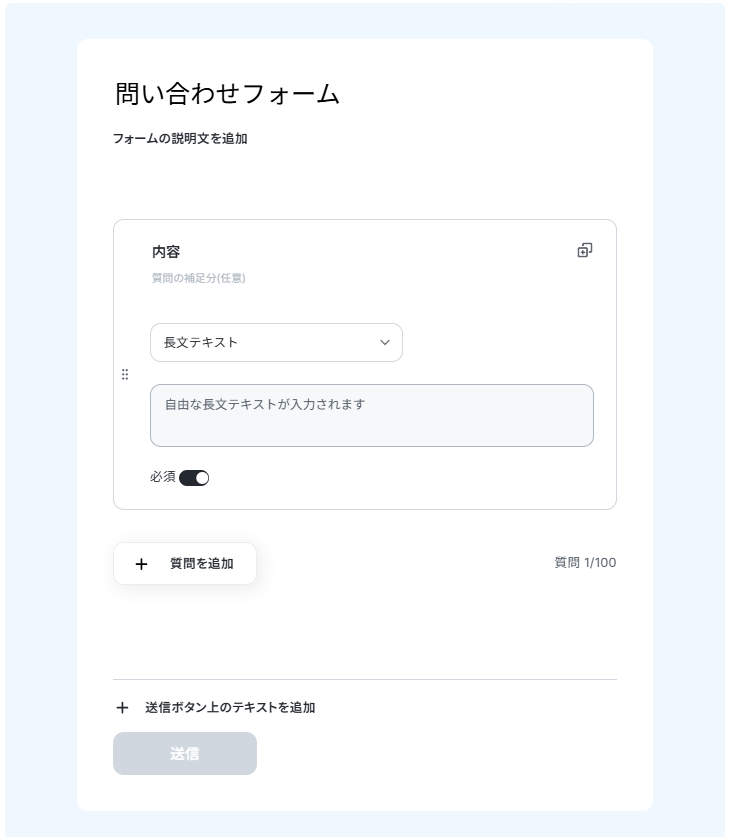Screen dimensions: 744x837
Task: Select 送信ボタン上のテキストを追加 link
Action: [230, 707]
